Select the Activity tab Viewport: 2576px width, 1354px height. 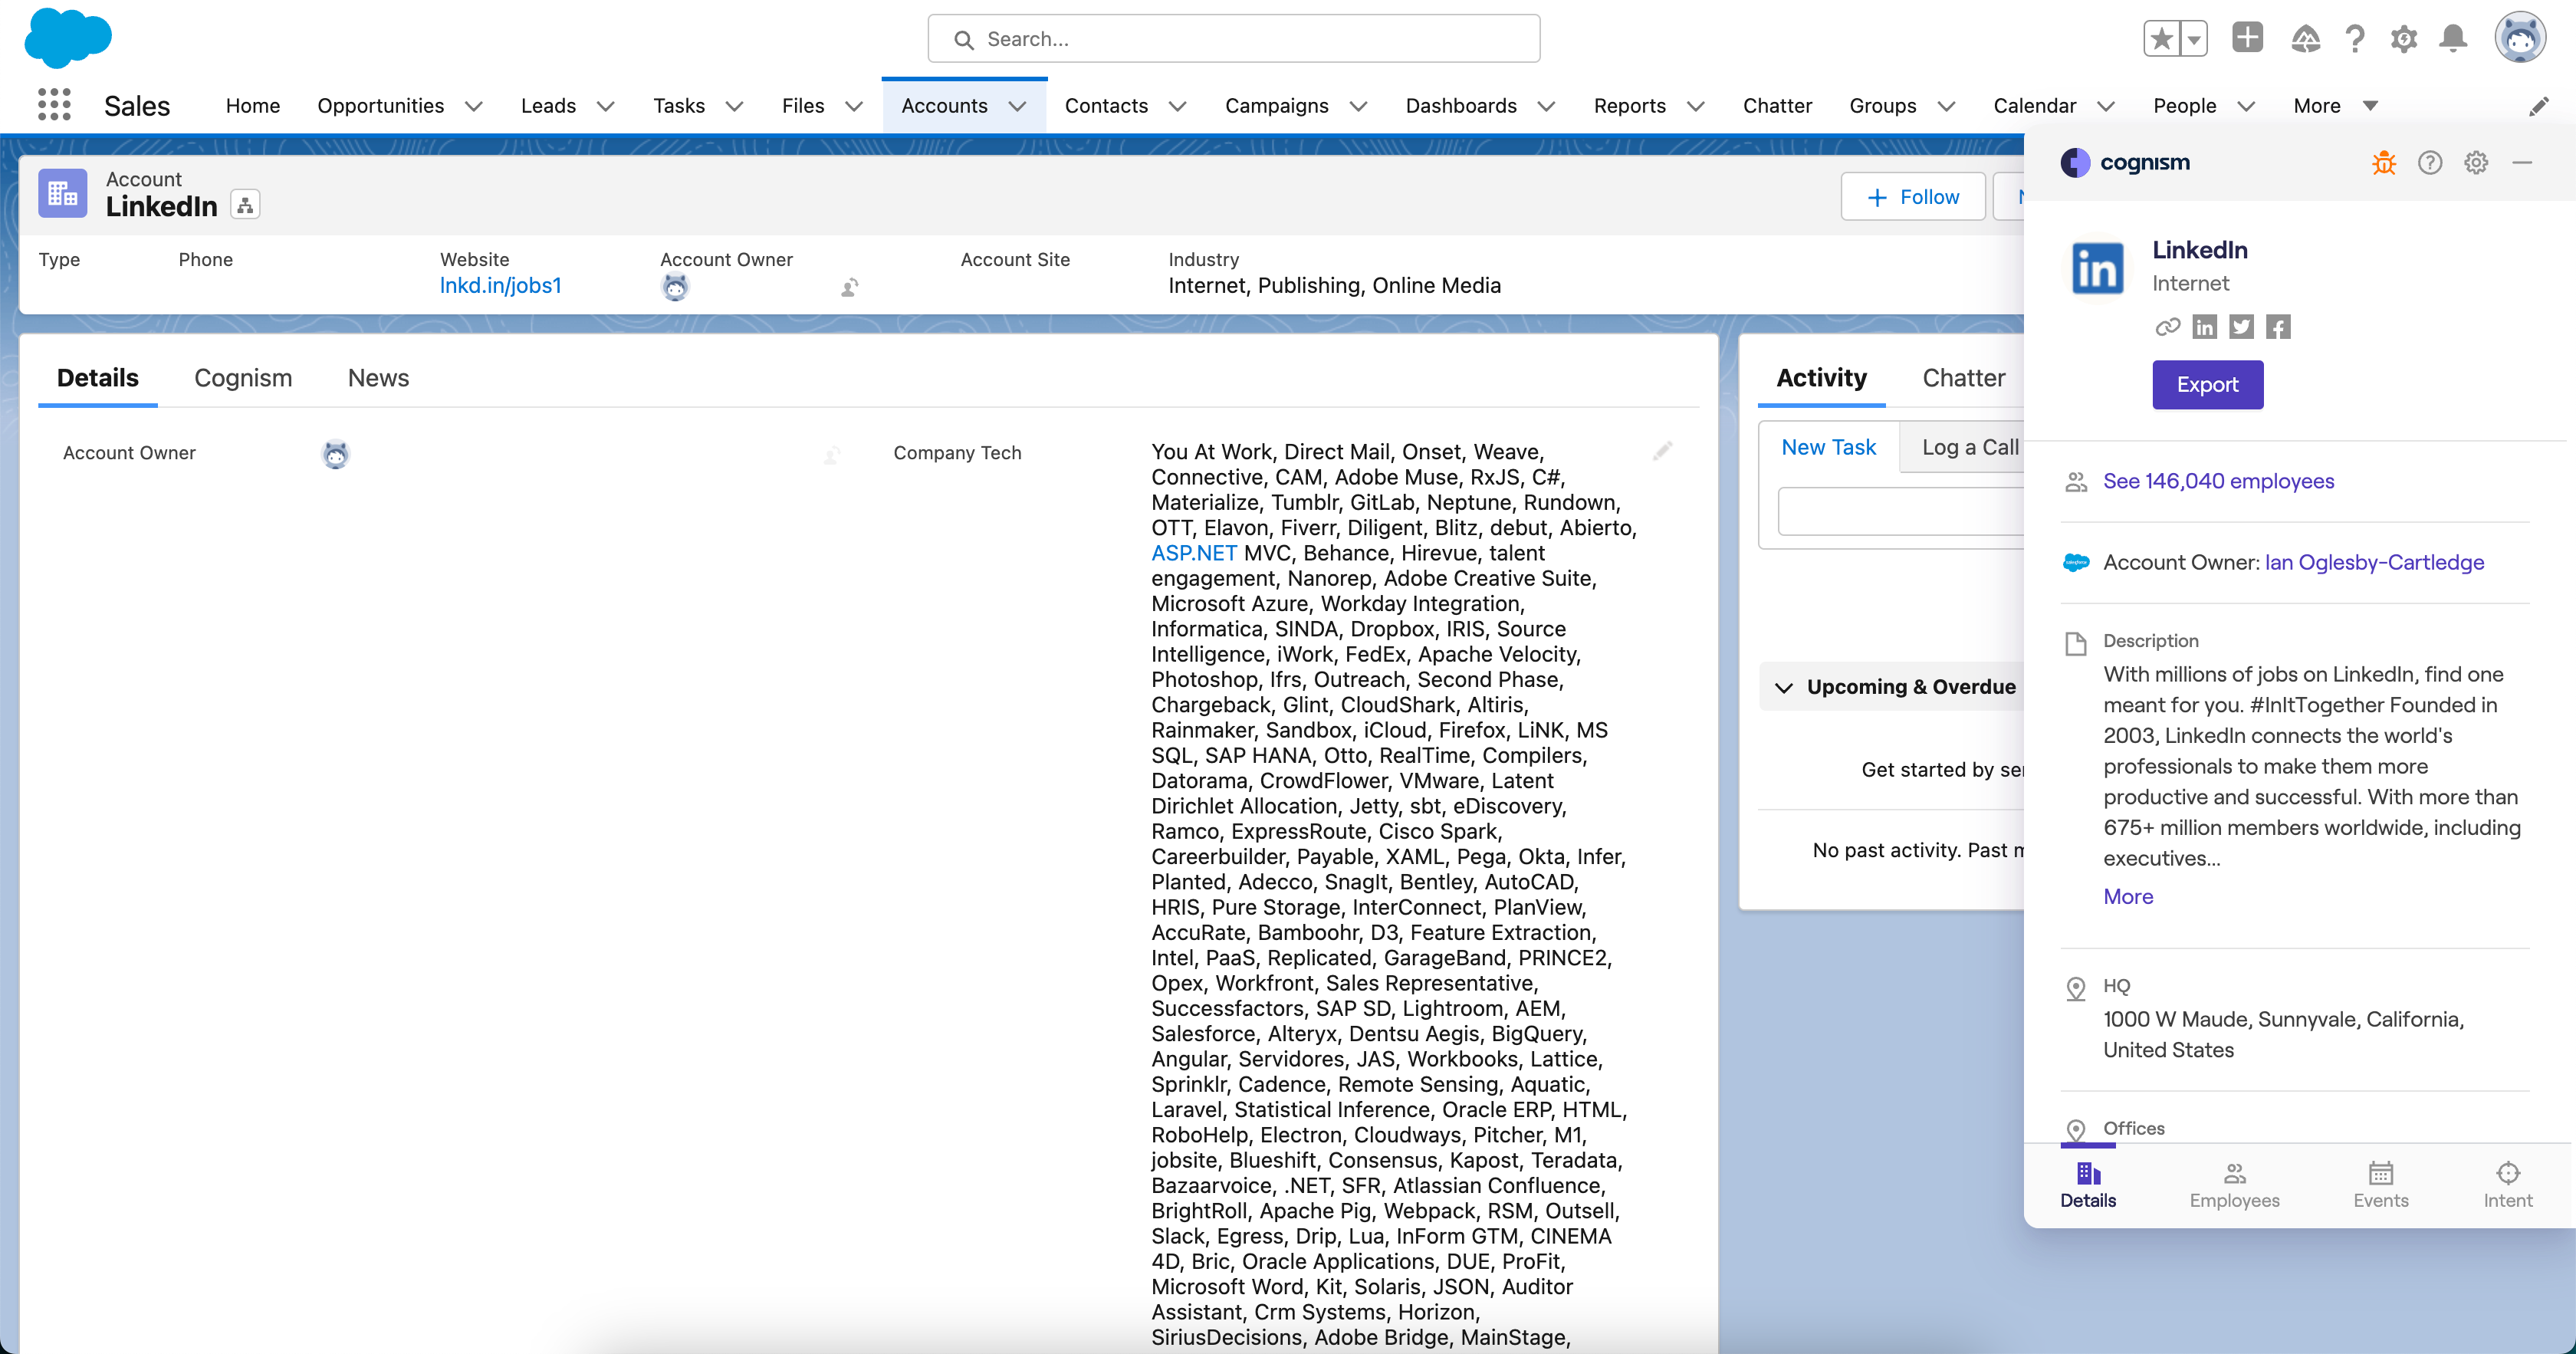coord(1821,378)
